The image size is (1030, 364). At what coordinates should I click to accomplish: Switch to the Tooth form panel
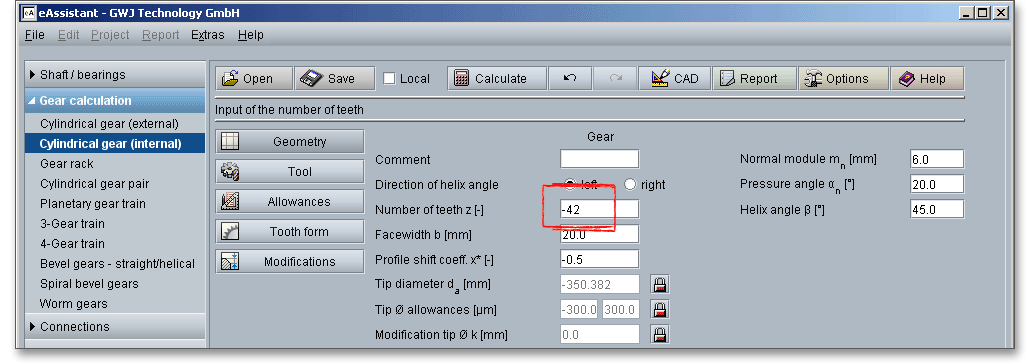point(290,231)
